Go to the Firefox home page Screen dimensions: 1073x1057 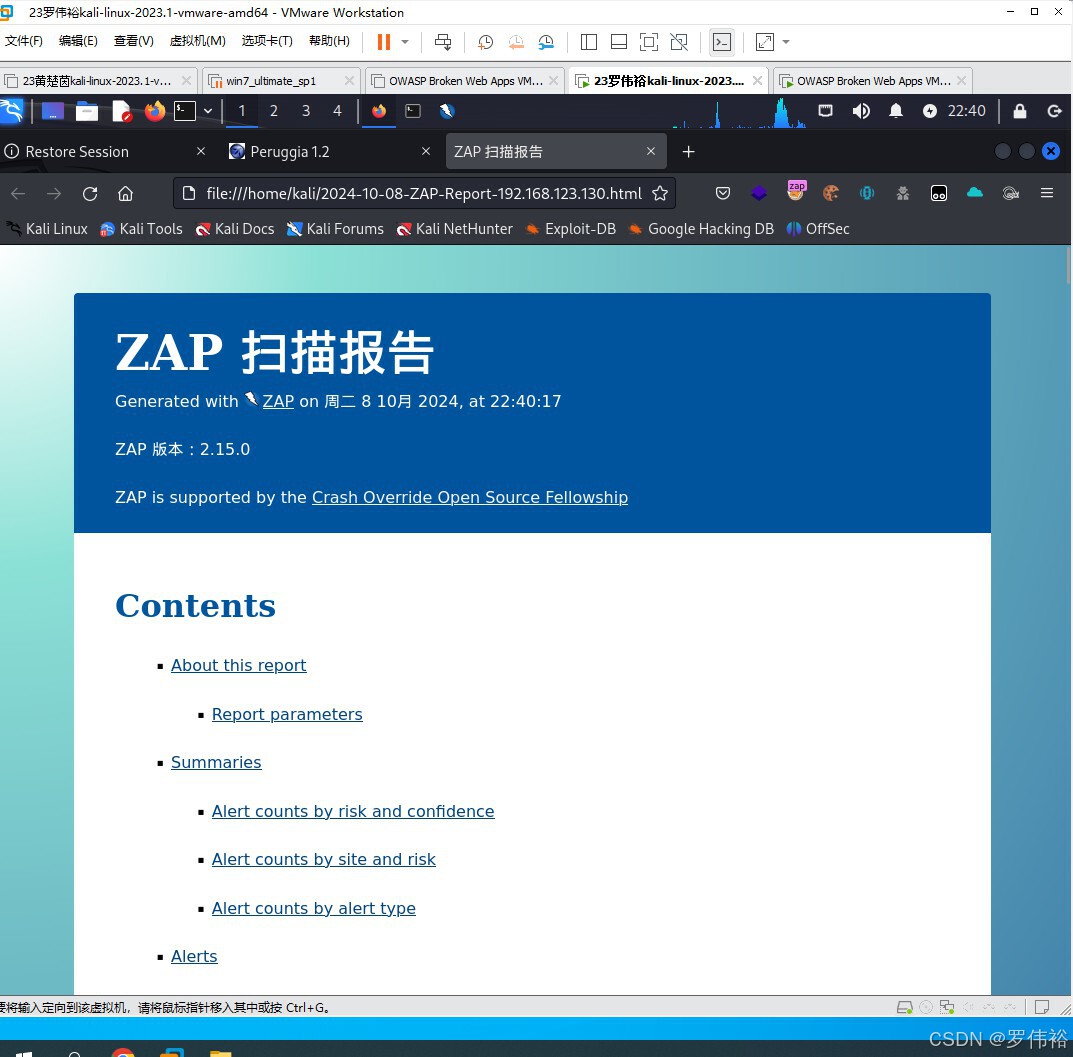click(125, 194)
